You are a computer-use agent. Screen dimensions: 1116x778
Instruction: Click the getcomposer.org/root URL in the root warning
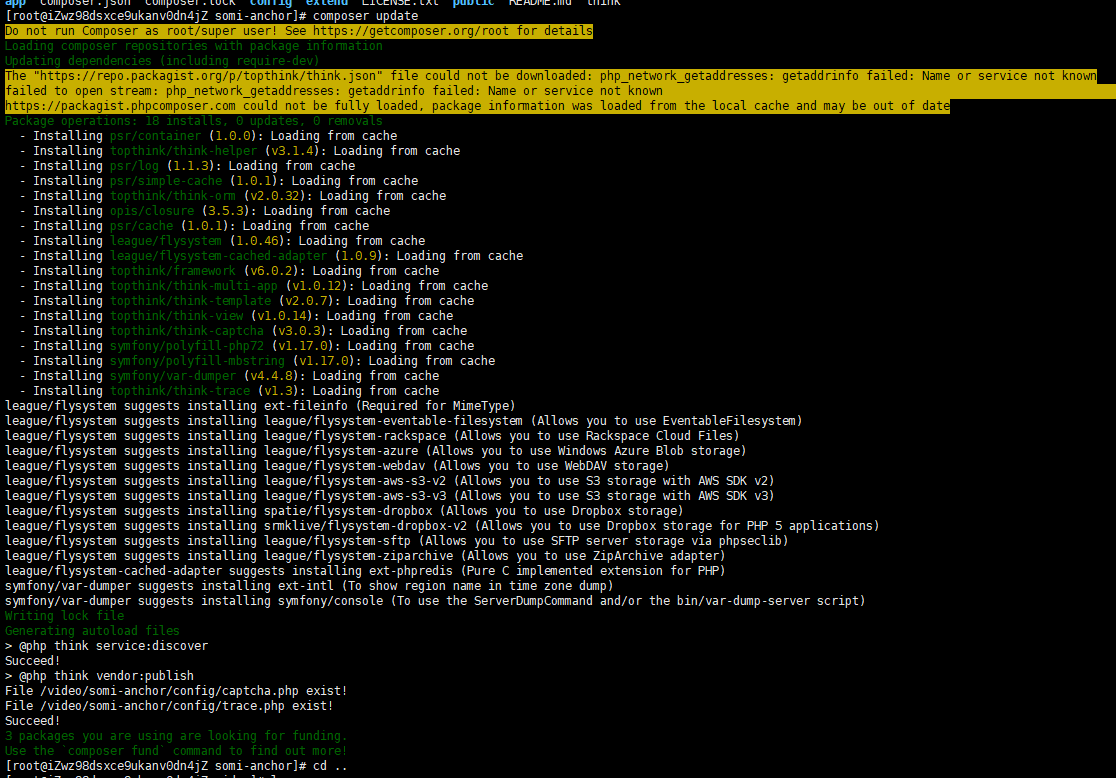pos(411,31)
